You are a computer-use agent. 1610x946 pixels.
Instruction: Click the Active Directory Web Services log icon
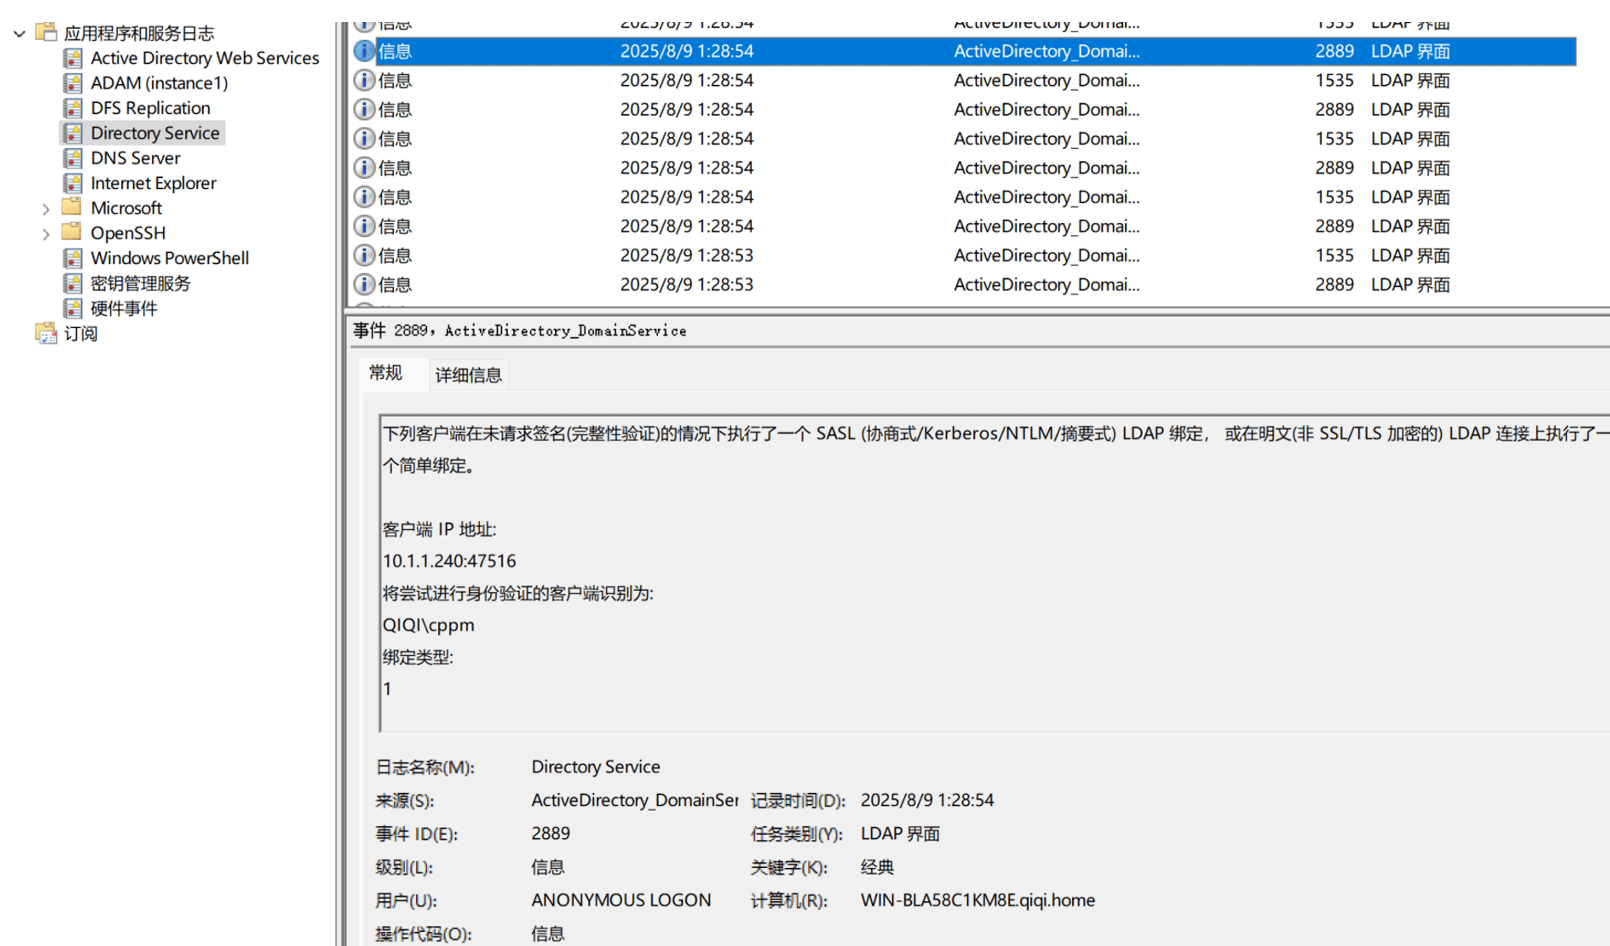click(x=73, y=58)
